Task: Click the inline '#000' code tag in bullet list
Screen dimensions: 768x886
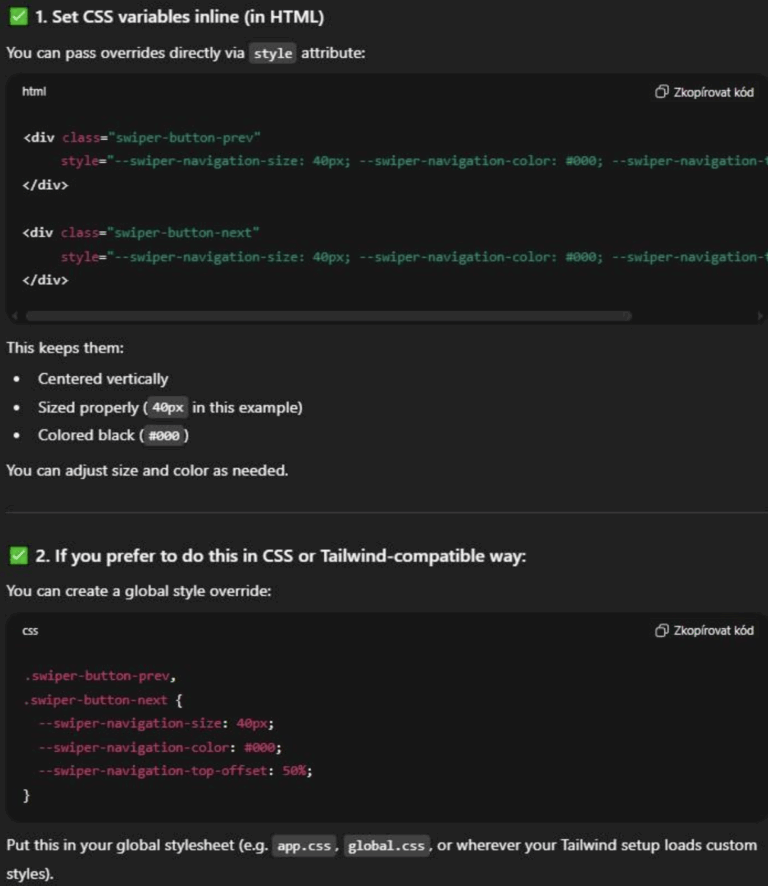Action: tap(166, 436)
